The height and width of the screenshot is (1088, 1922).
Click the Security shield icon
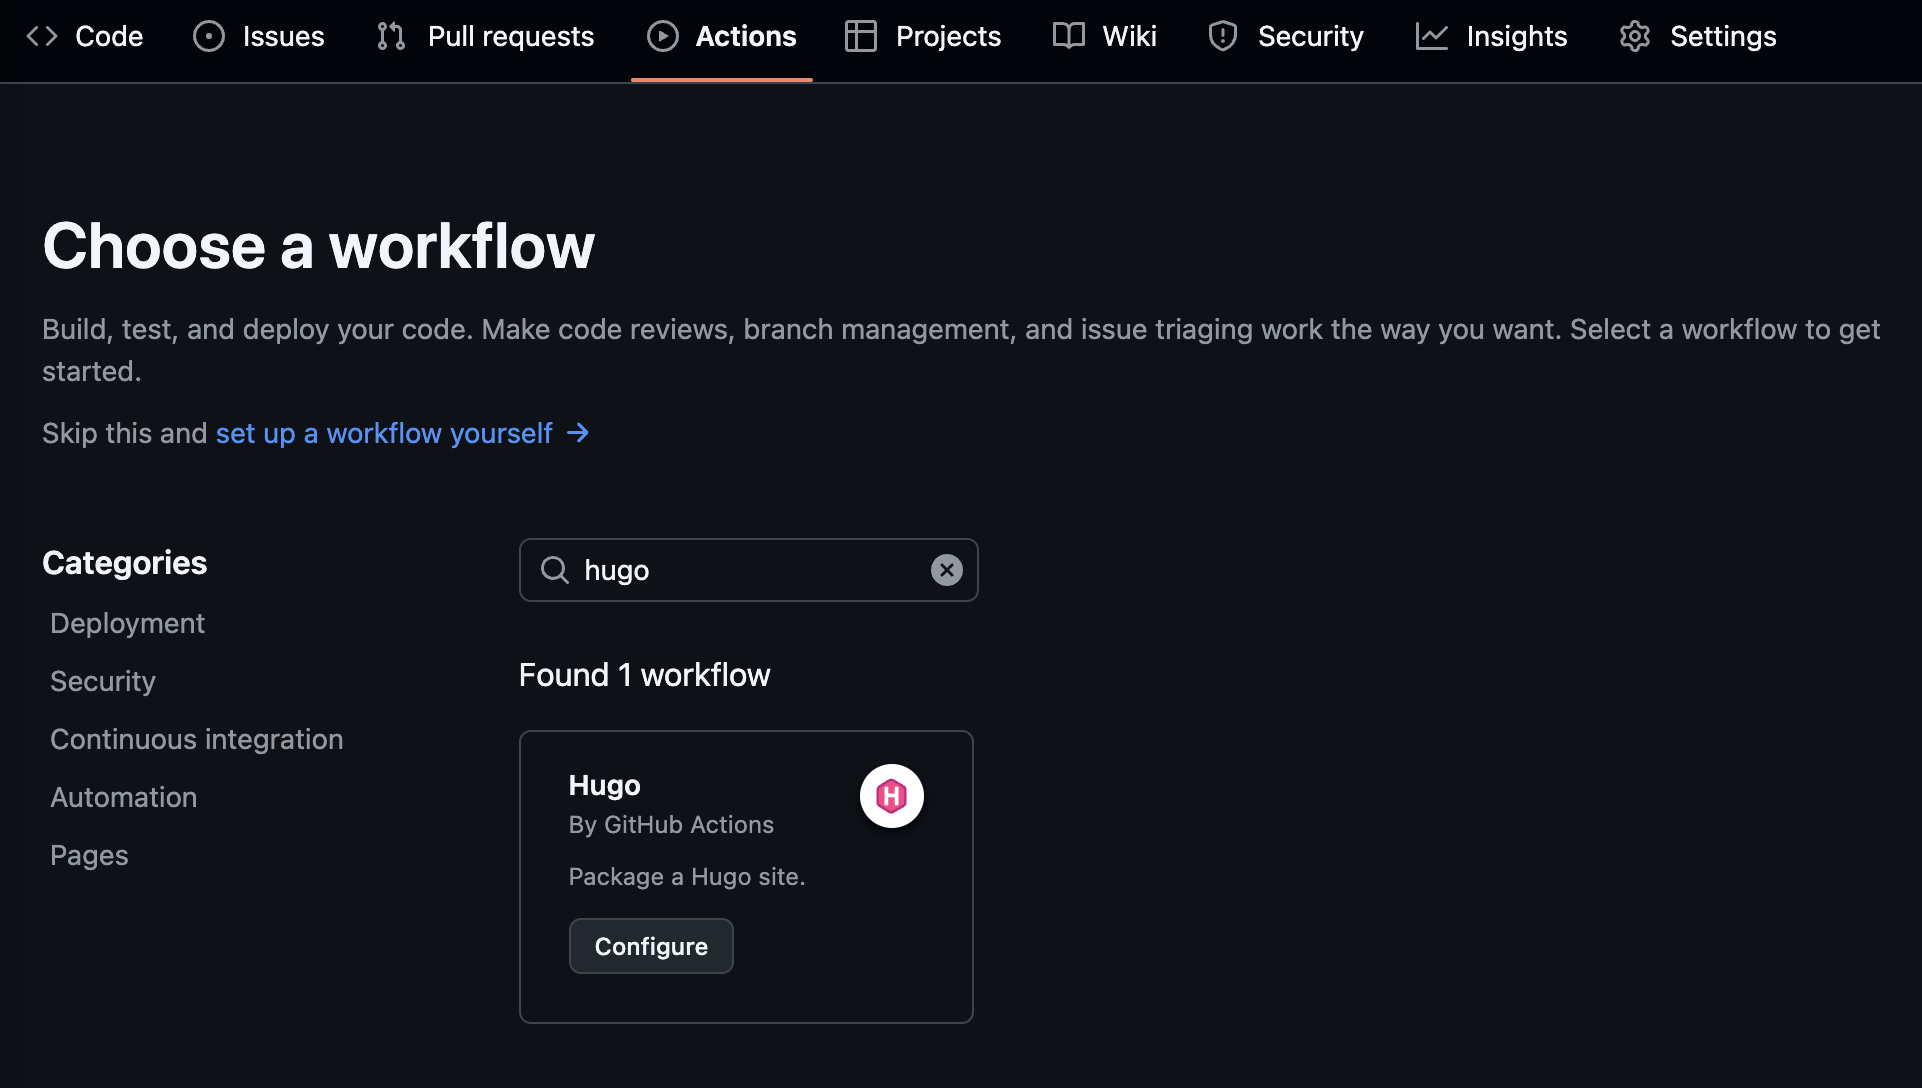(x=1222, y=36)
